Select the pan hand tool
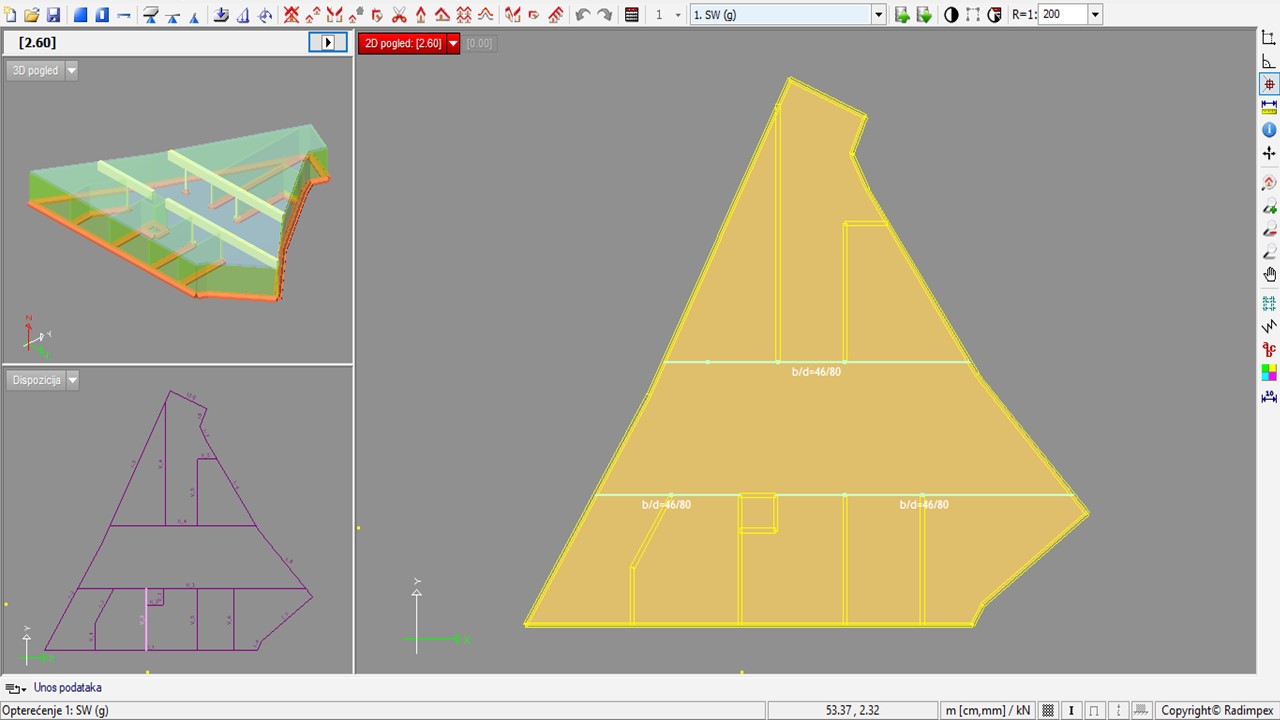 1269,275
